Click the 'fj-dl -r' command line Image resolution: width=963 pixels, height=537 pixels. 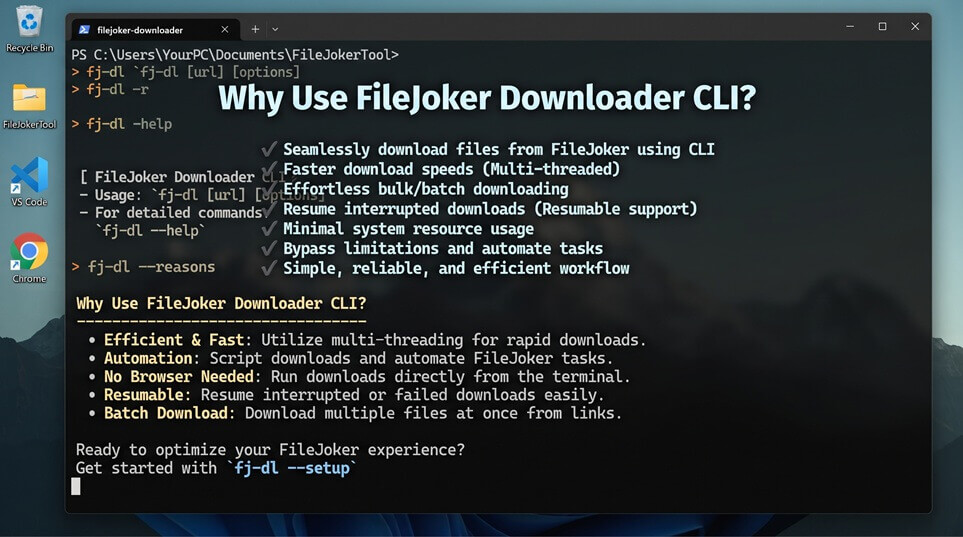pyautogui.click(x=110, y=90)
